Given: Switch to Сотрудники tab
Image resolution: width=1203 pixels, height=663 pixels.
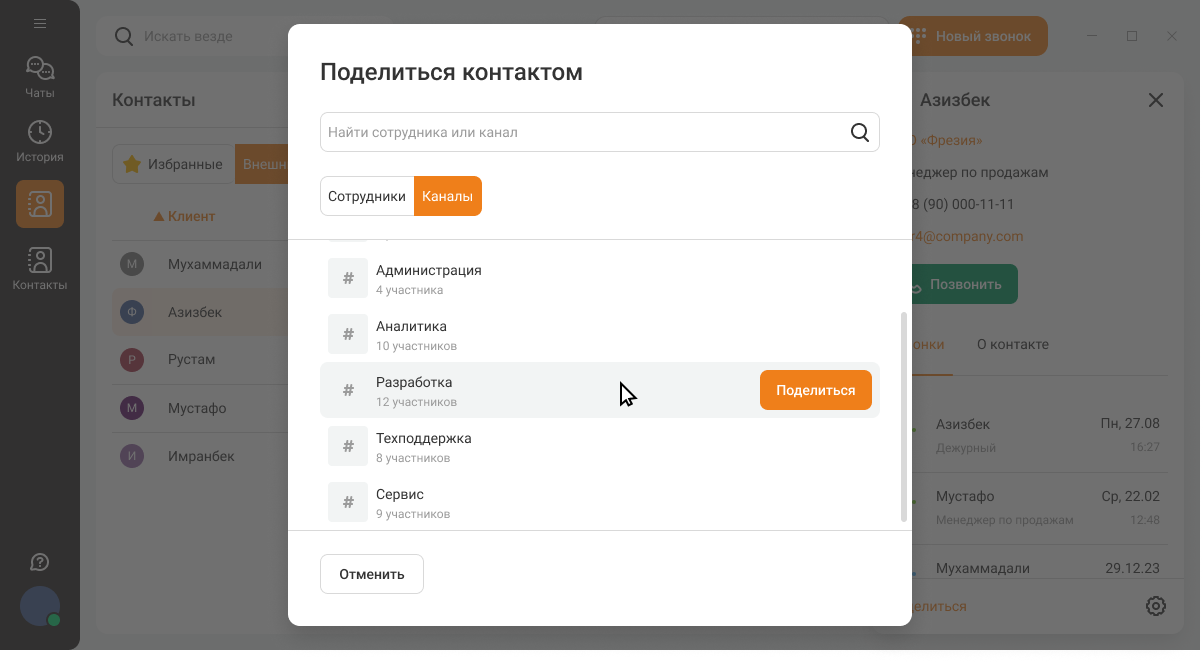Looking at the screenshot, I should coord(367,196).
